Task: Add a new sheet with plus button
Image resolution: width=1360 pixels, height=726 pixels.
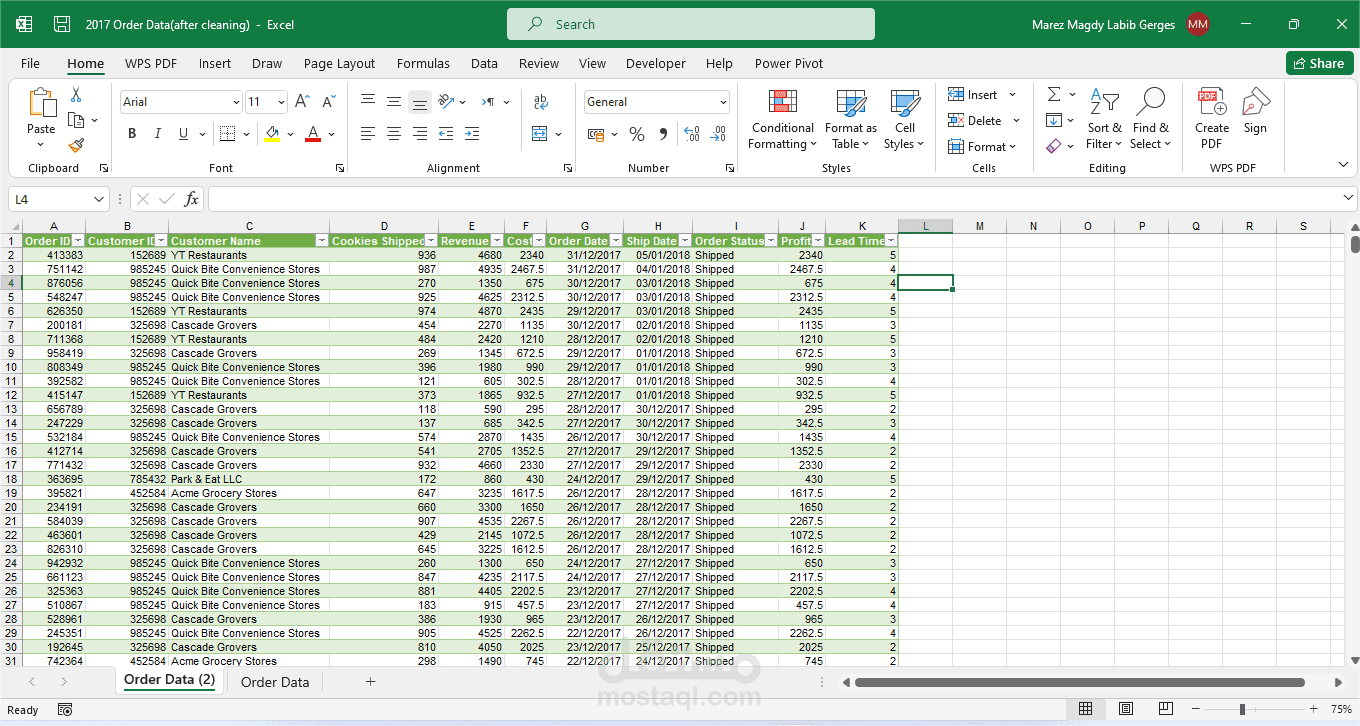Action: click(370, 682)
